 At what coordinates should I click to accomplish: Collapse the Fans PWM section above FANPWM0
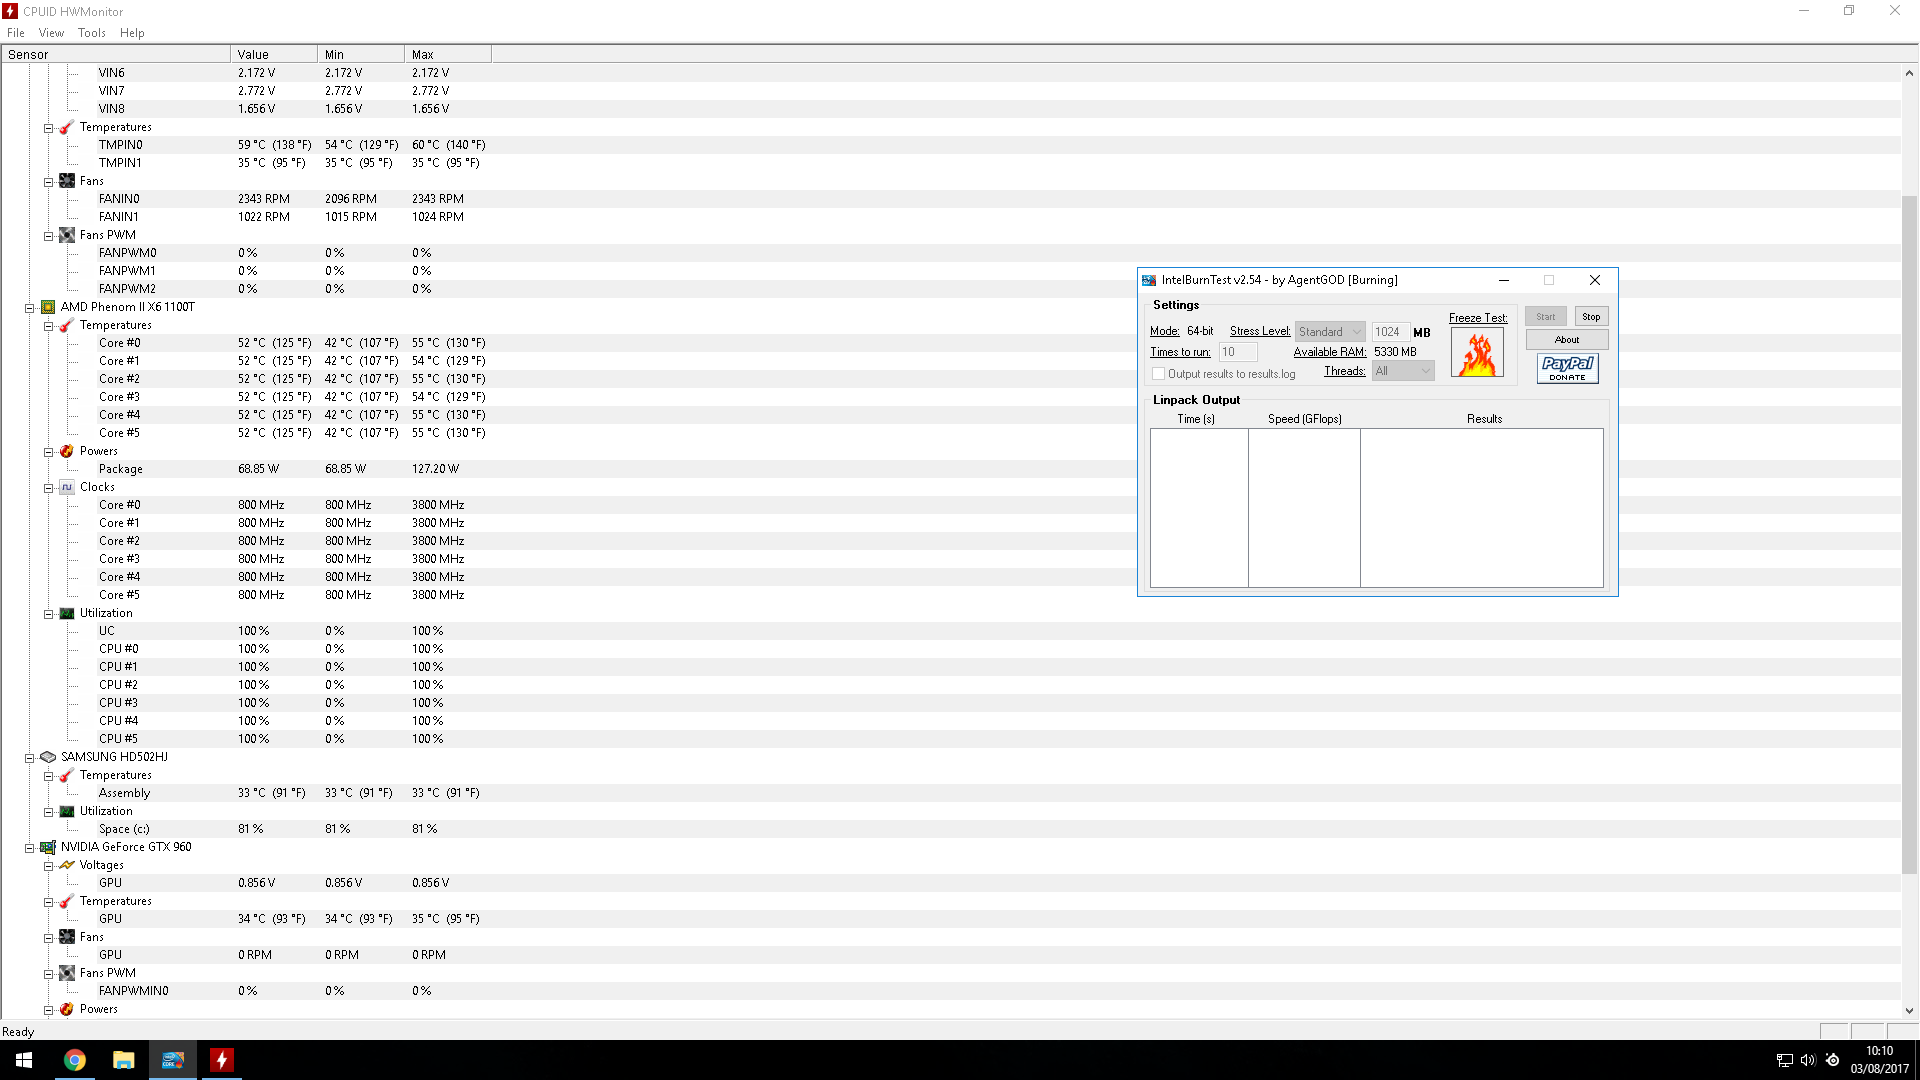(x=48, y=236)
